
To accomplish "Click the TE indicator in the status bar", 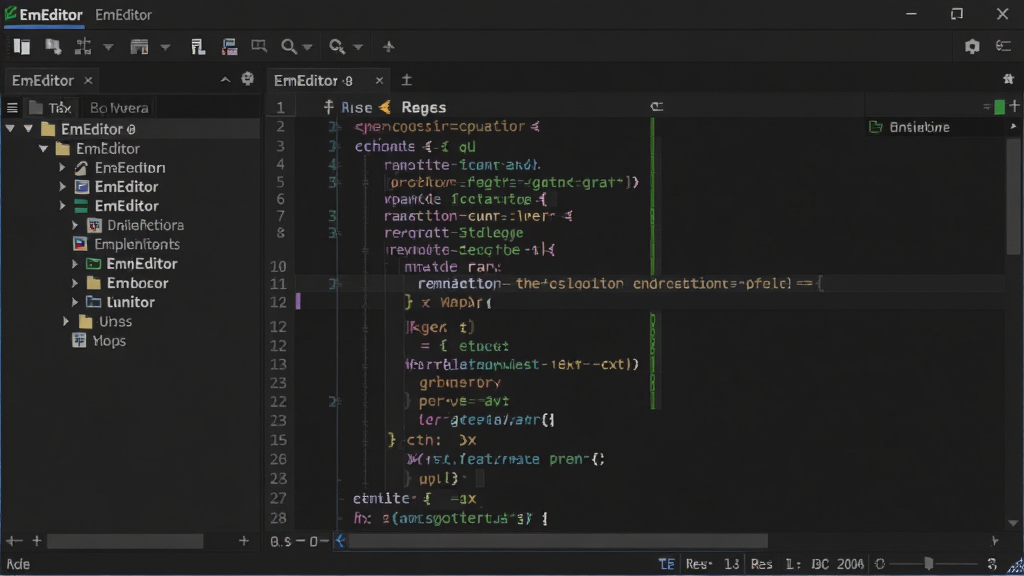I will (x=666, y=564).
